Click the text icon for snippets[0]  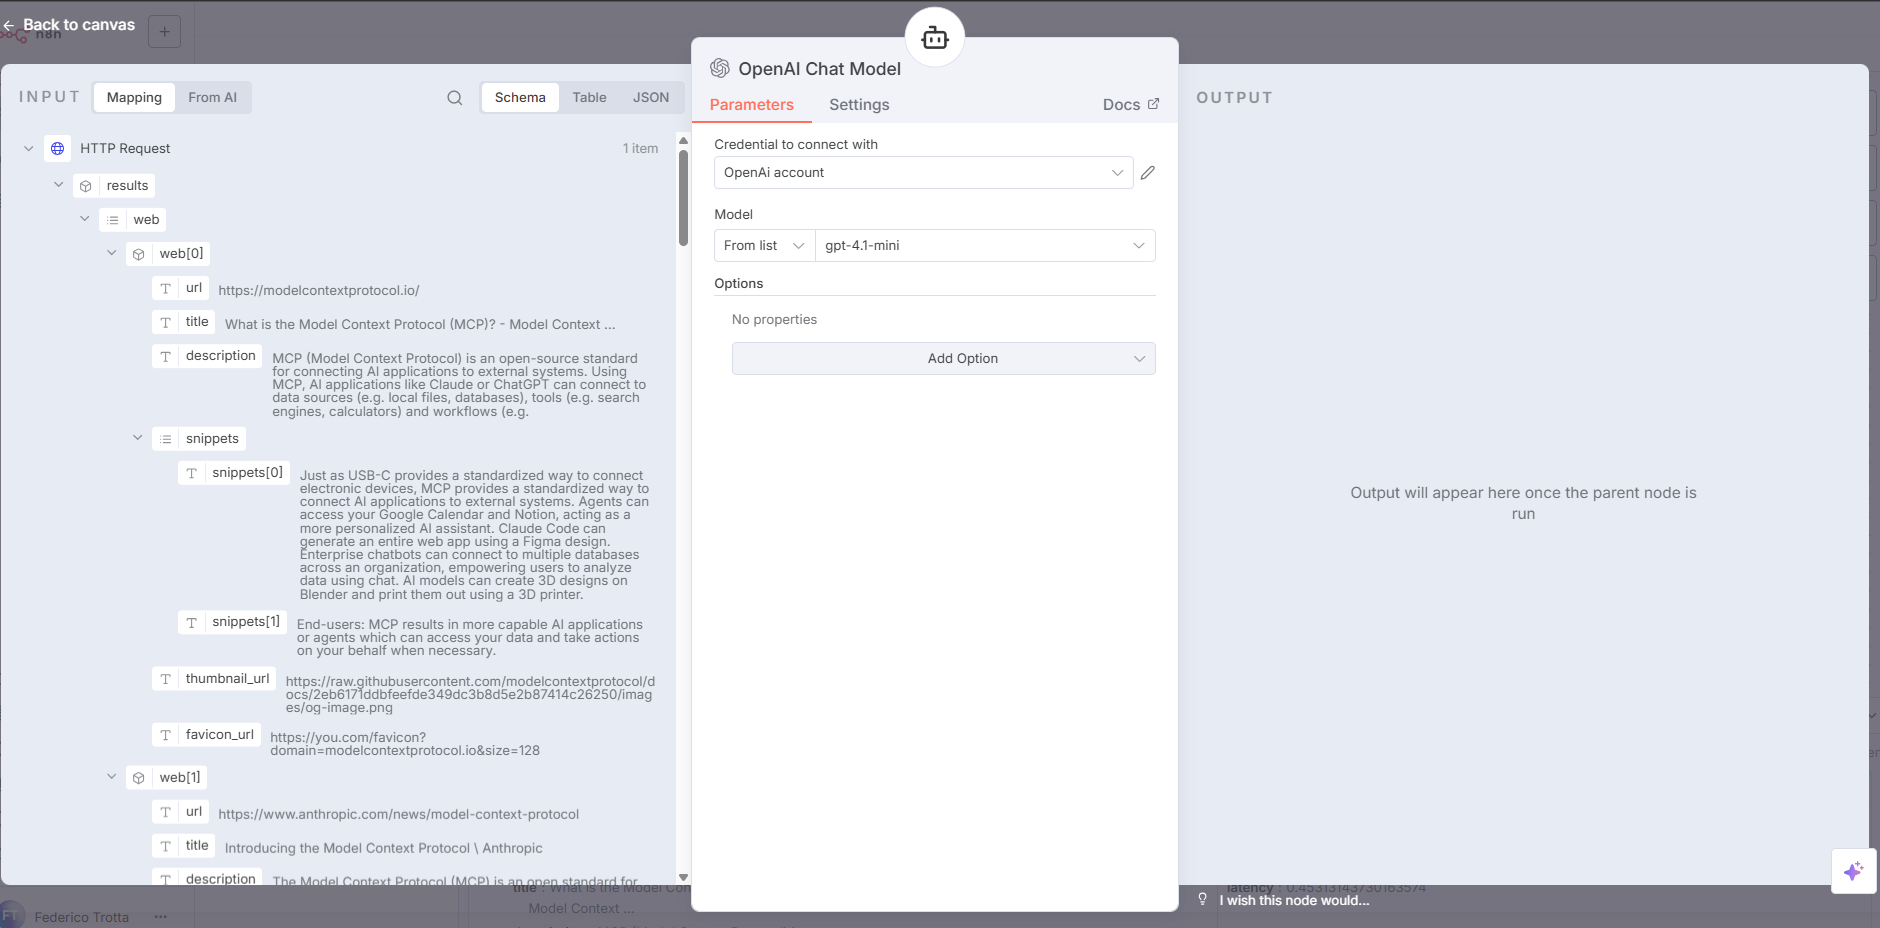pyautogui.click(x=192, y=473)
